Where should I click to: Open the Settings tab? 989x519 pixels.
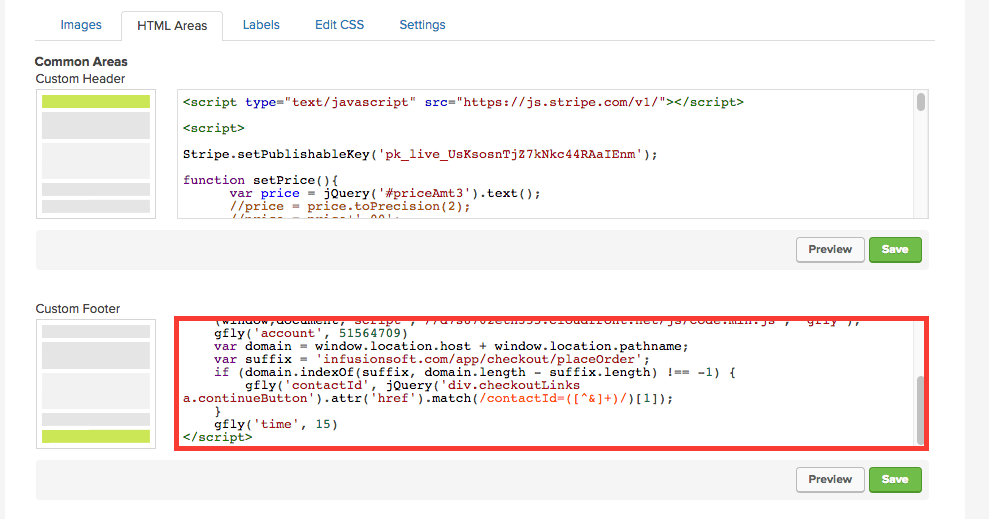(x=422, y=25)
